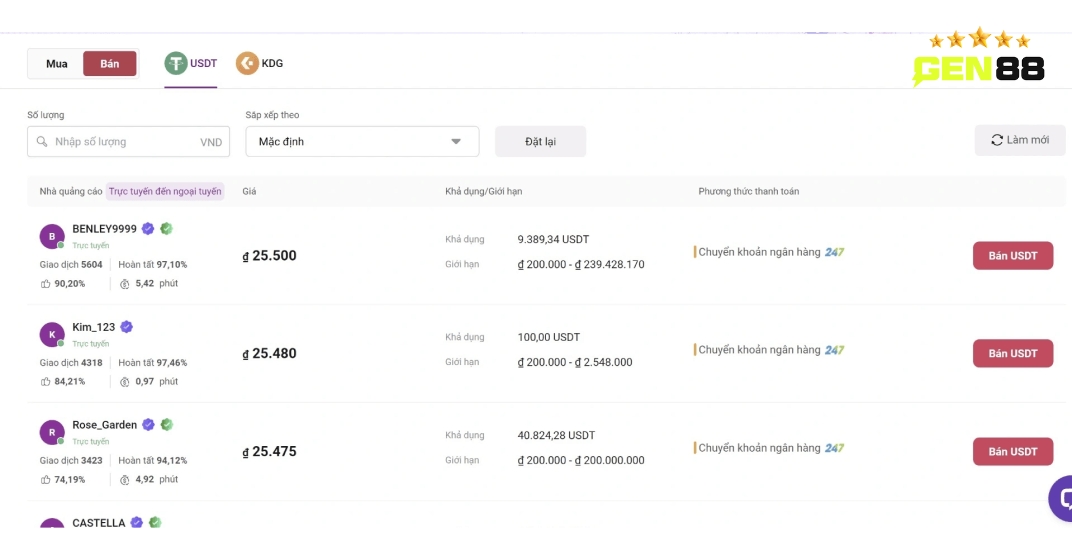1072x560 pixels.
Task: Click thumbs-up icon next to 84,21%
Action: [45, 382]
